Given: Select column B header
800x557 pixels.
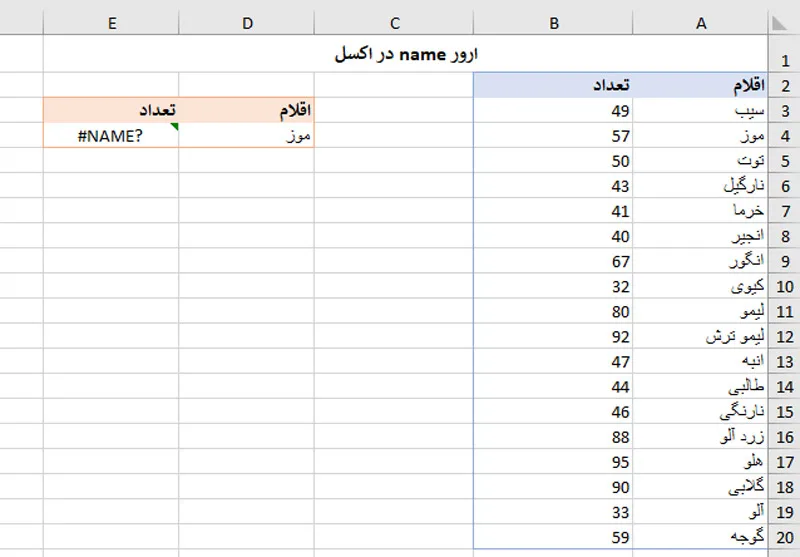Looking at the screenshot, I should (x=554, y=23).
